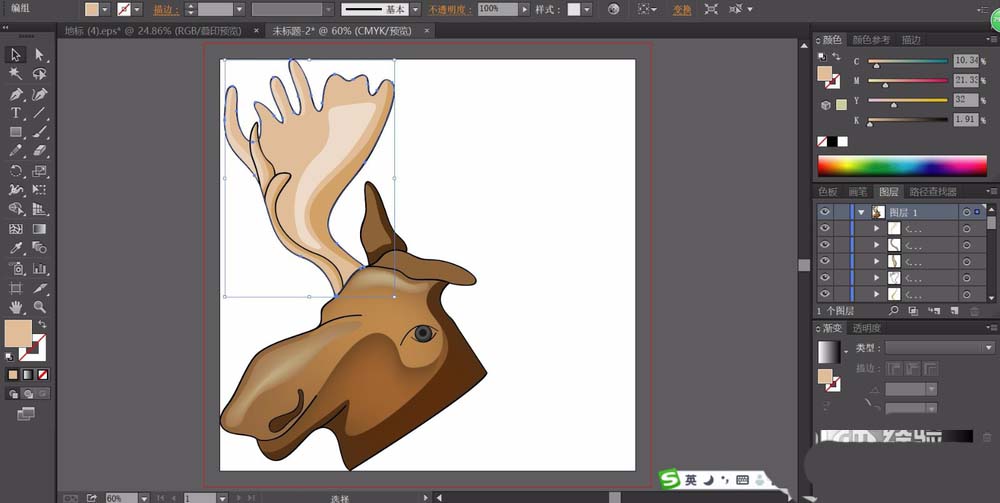Toggle visibility of first sublayer under 图层 1
This screenshot has height=503, width=1000.
pyautogui.click(x=825, y=228)
